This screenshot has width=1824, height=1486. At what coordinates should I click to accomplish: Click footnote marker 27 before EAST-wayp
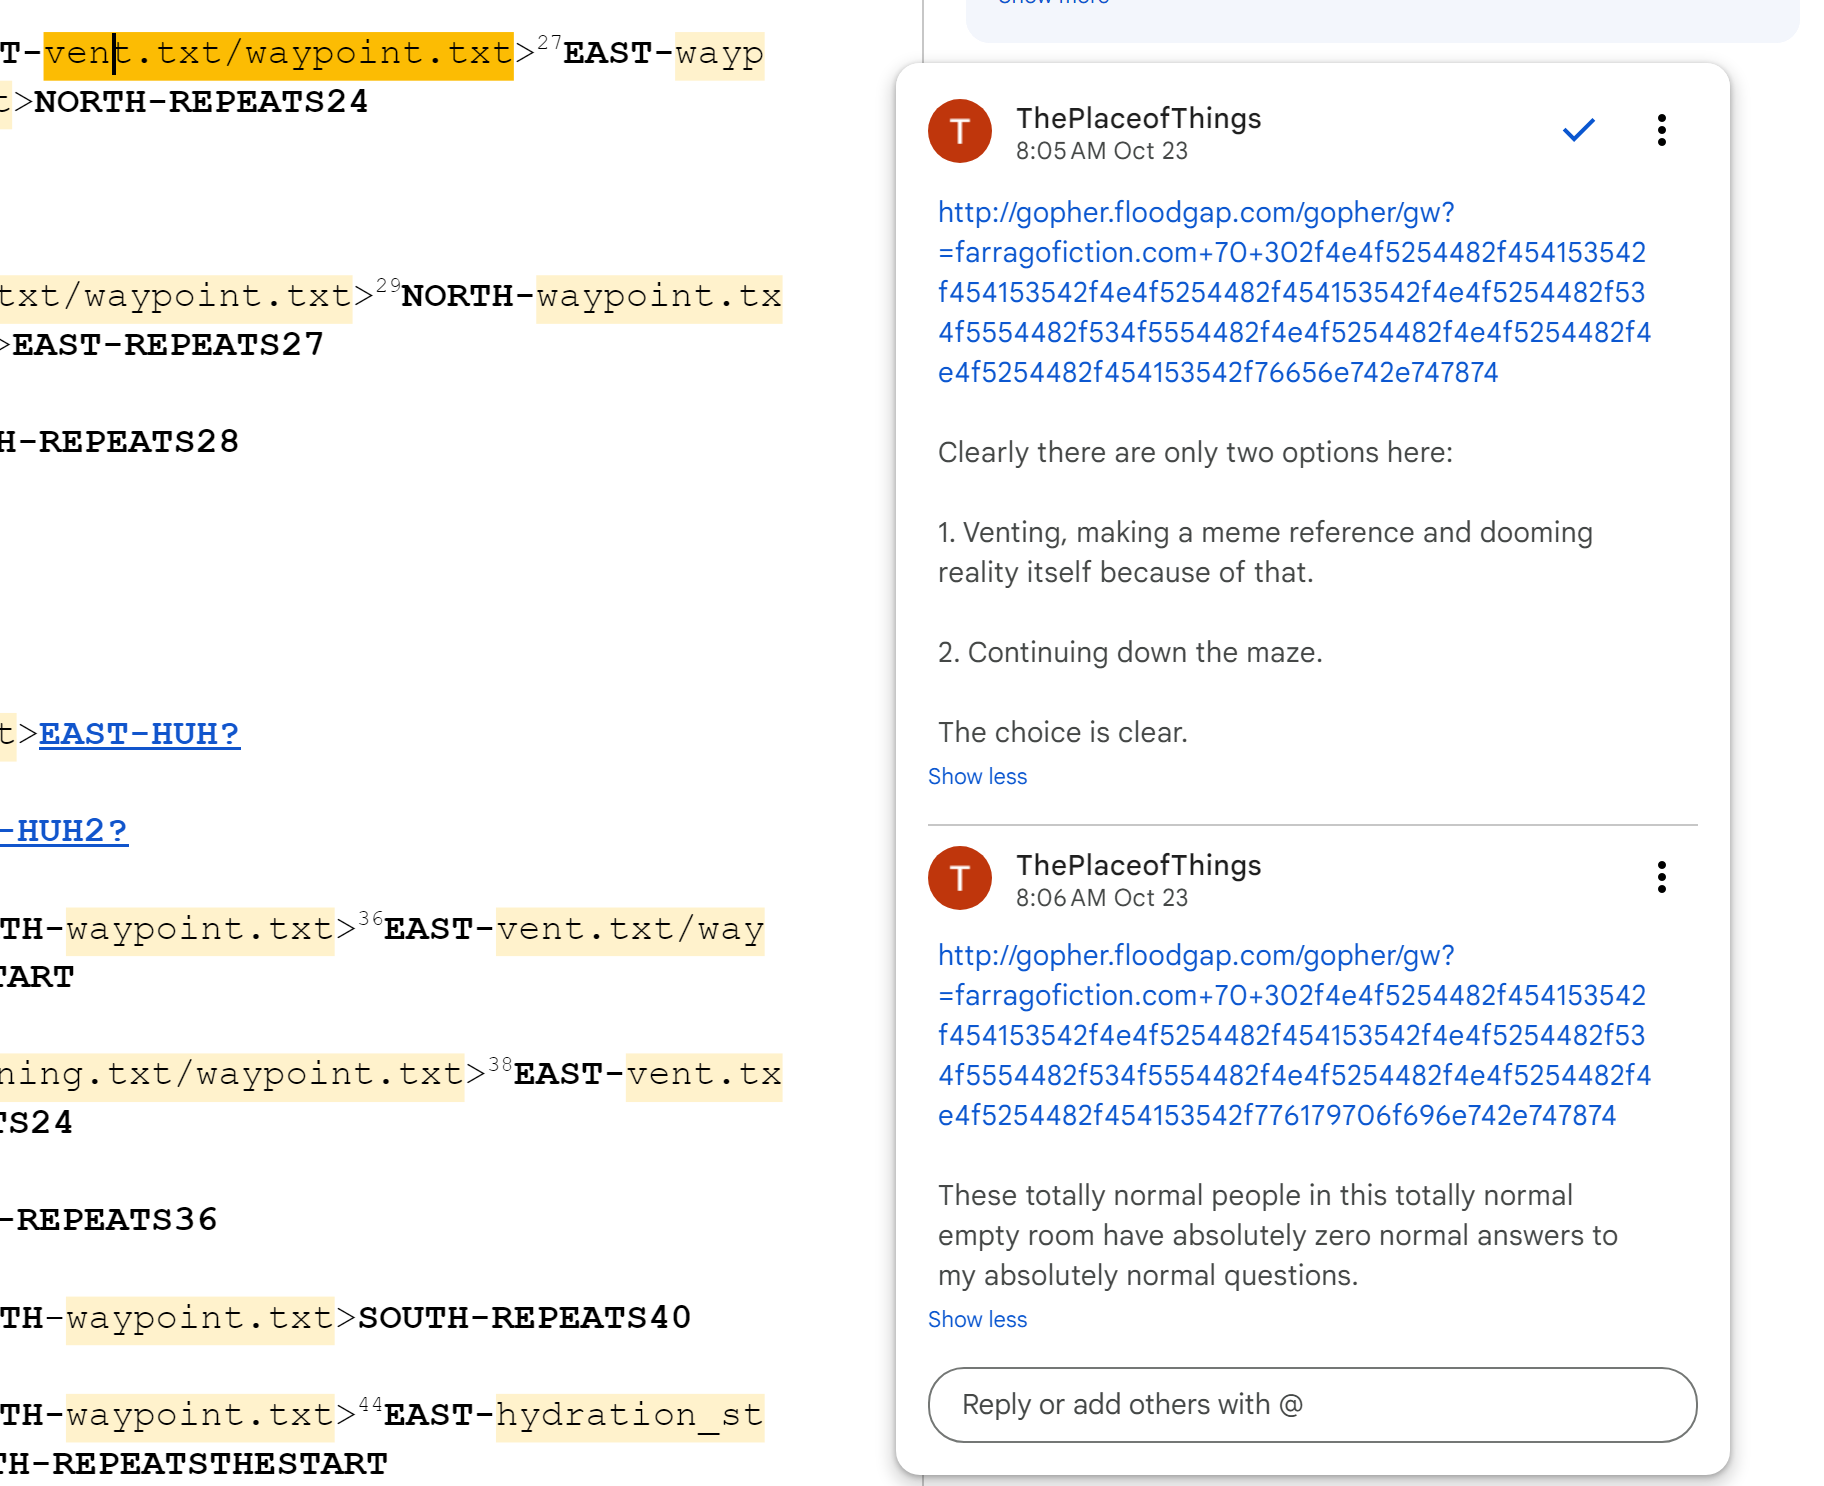pyautogui.click(x=549, y=43)
